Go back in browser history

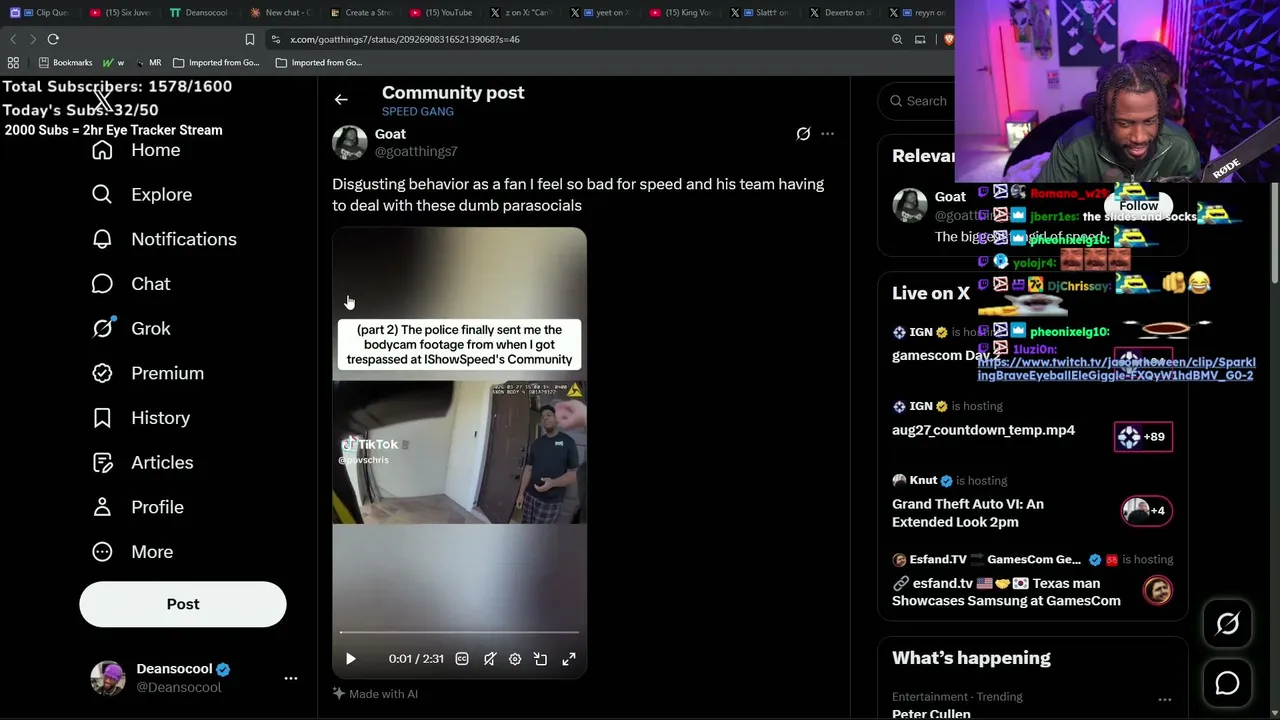(x=13, y=39)
